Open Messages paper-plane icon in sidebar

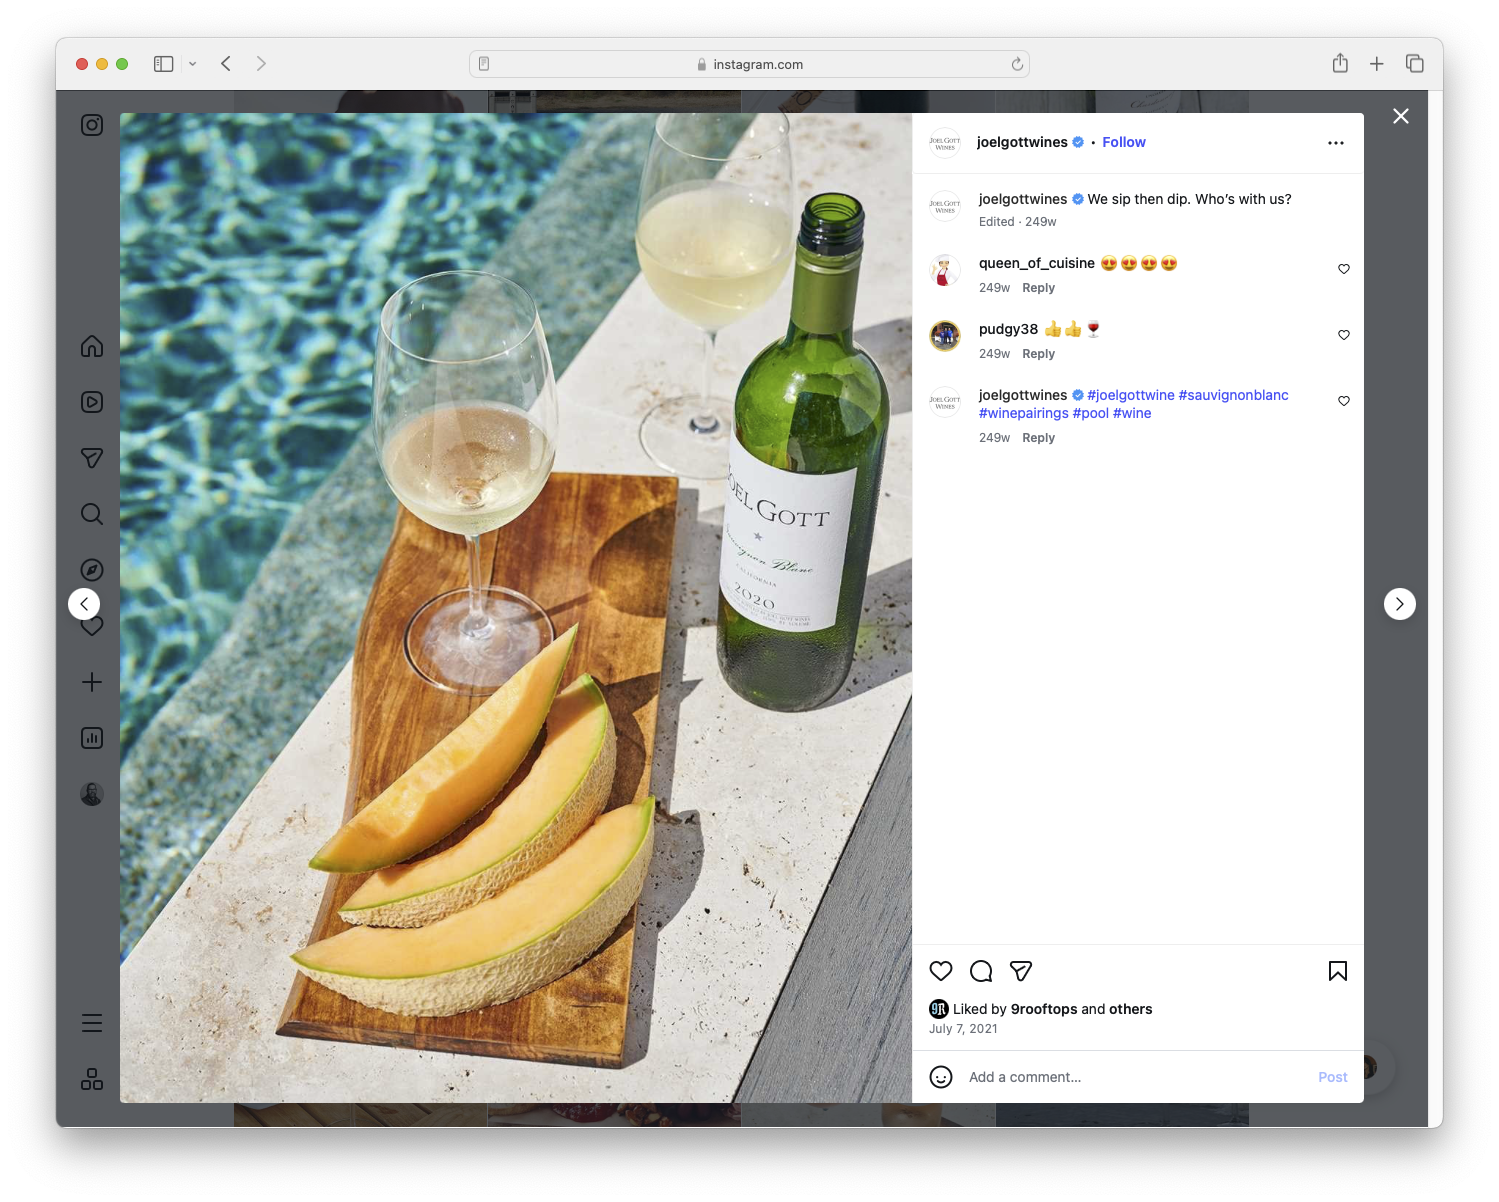92,458
